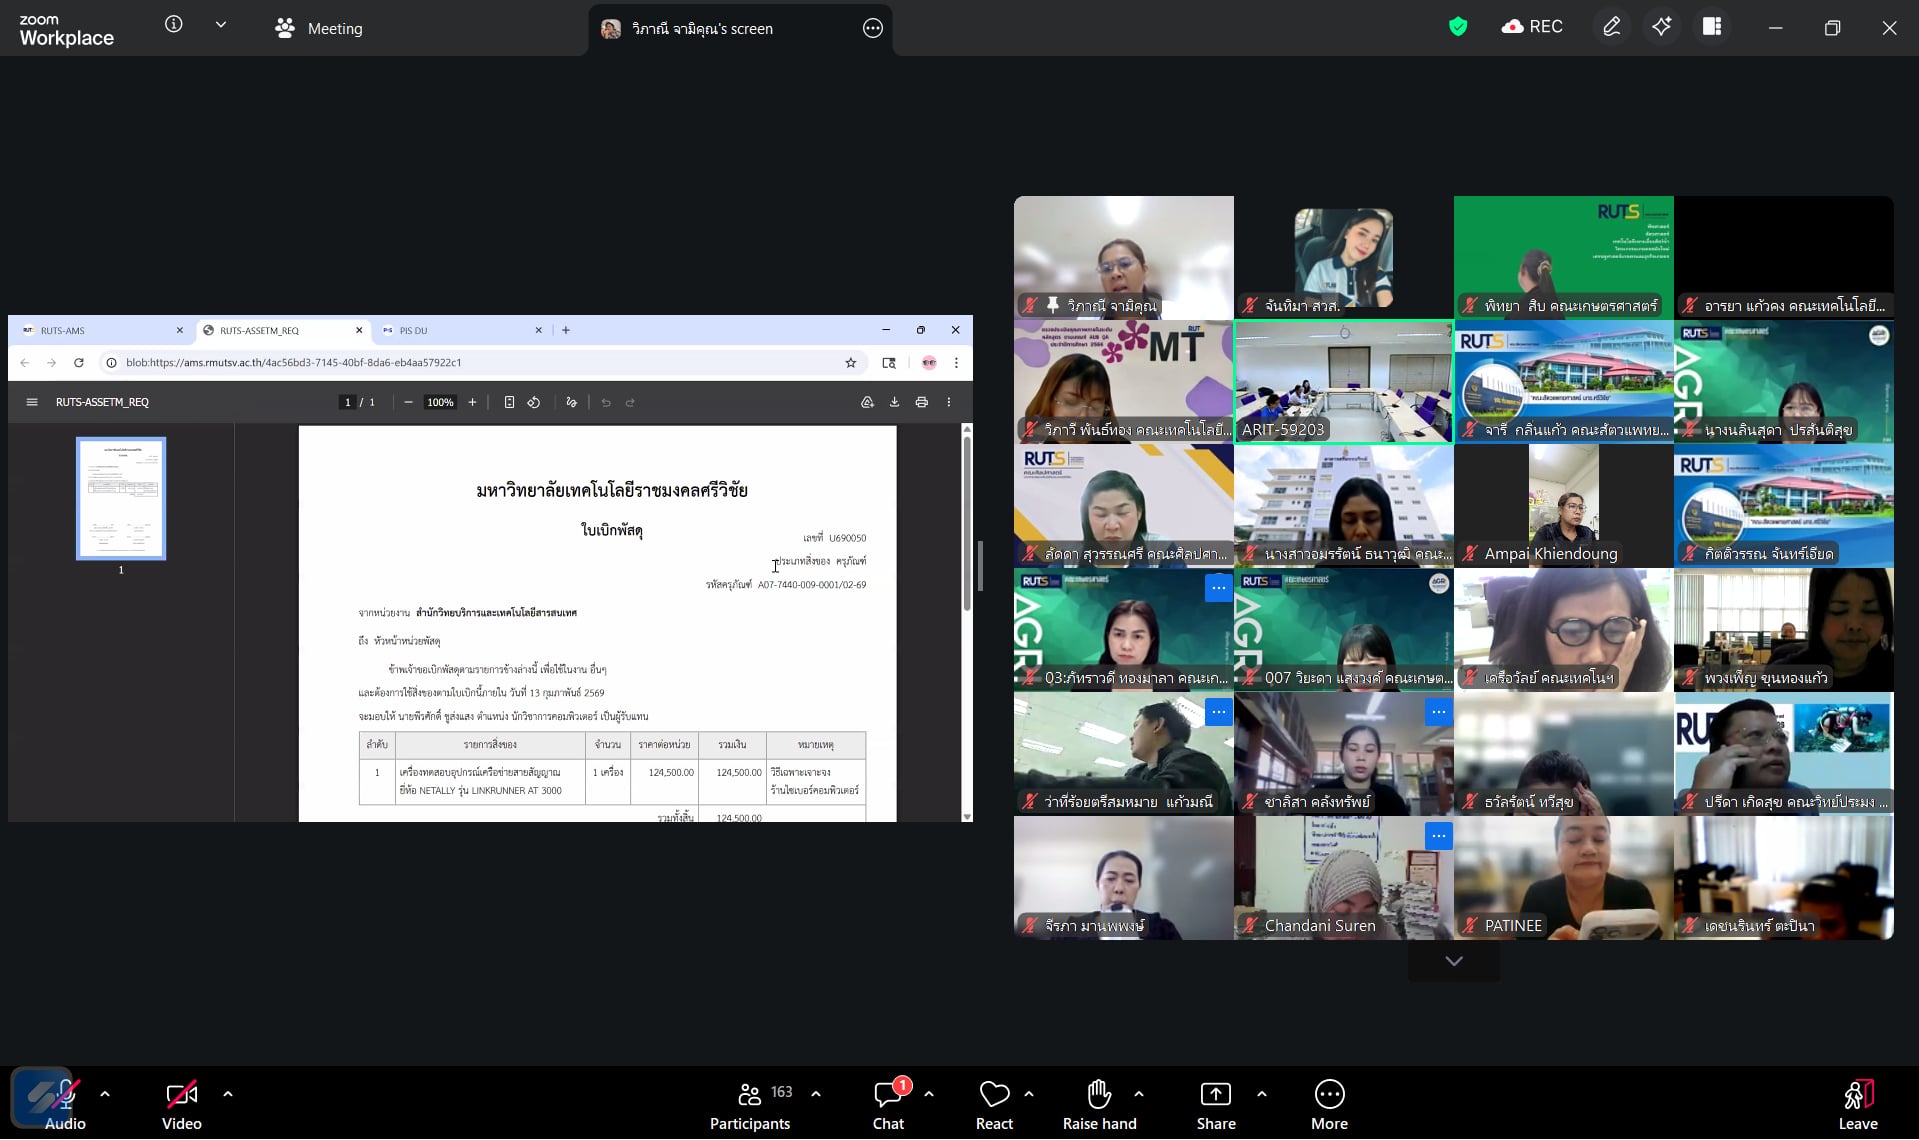
Task: Click the AI Companion sparkle icon
Action: 1661,27
